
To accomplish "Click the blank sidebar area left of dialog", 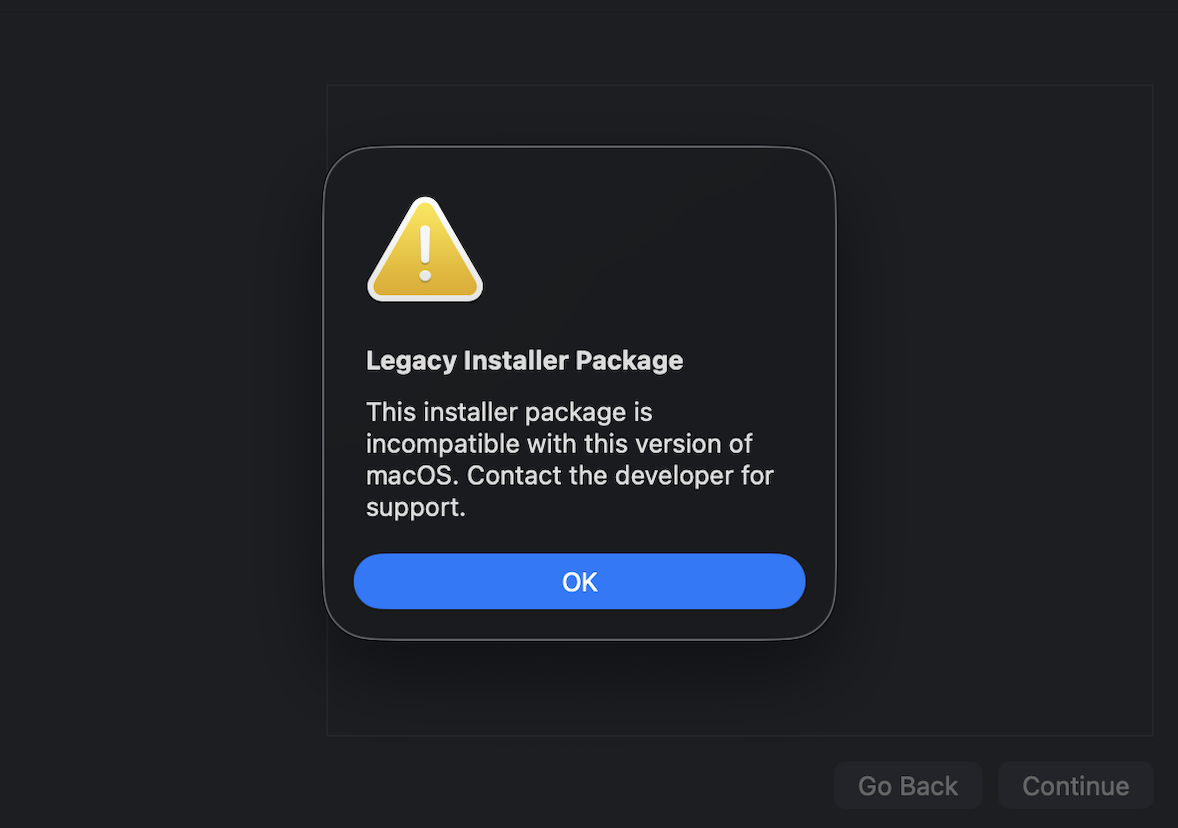I will pyautogui.click(x=160, y=400).
